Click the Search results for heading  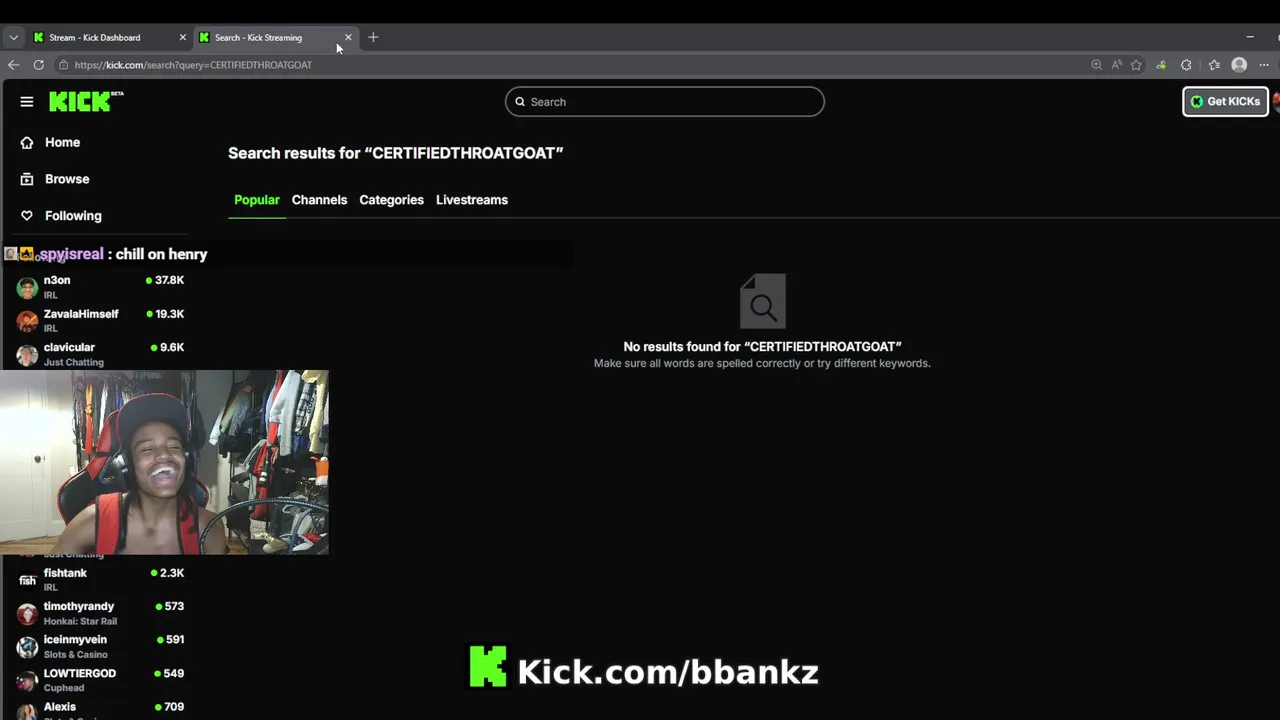396,153
